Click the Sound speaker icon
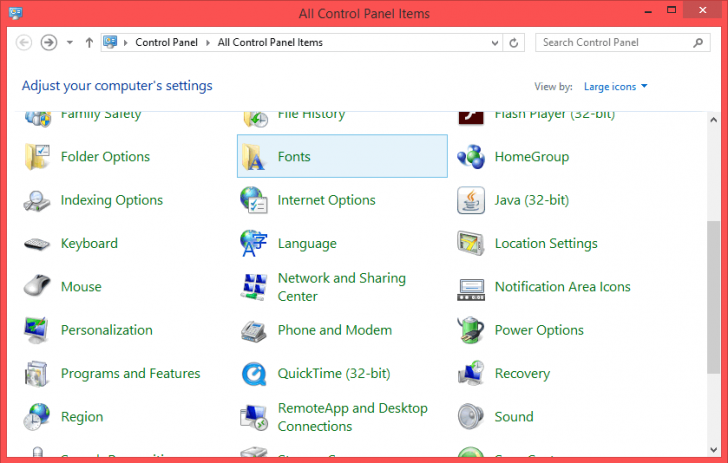This screenshot has width=728, height=463. pos(471,417)
